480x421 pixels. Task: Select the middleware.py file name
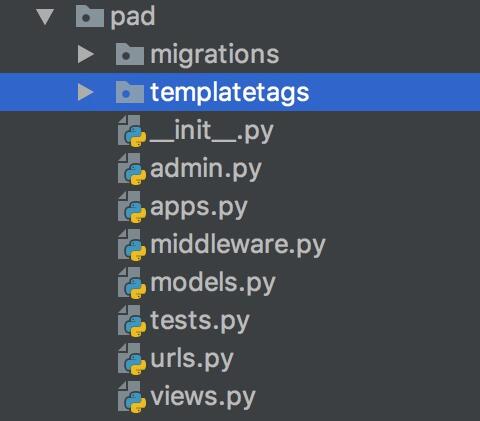pos(238,245)
